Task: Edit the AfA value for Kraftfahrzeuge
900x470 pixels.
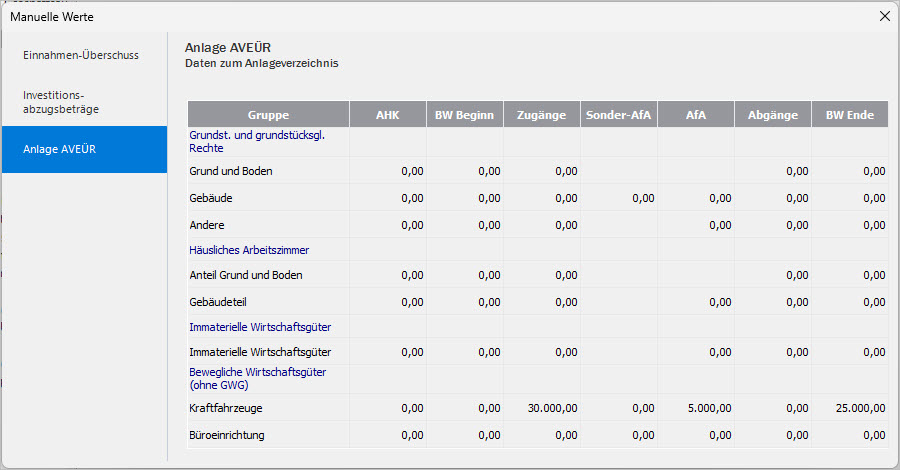Action: pyautogui.click(x=696, y=408)
